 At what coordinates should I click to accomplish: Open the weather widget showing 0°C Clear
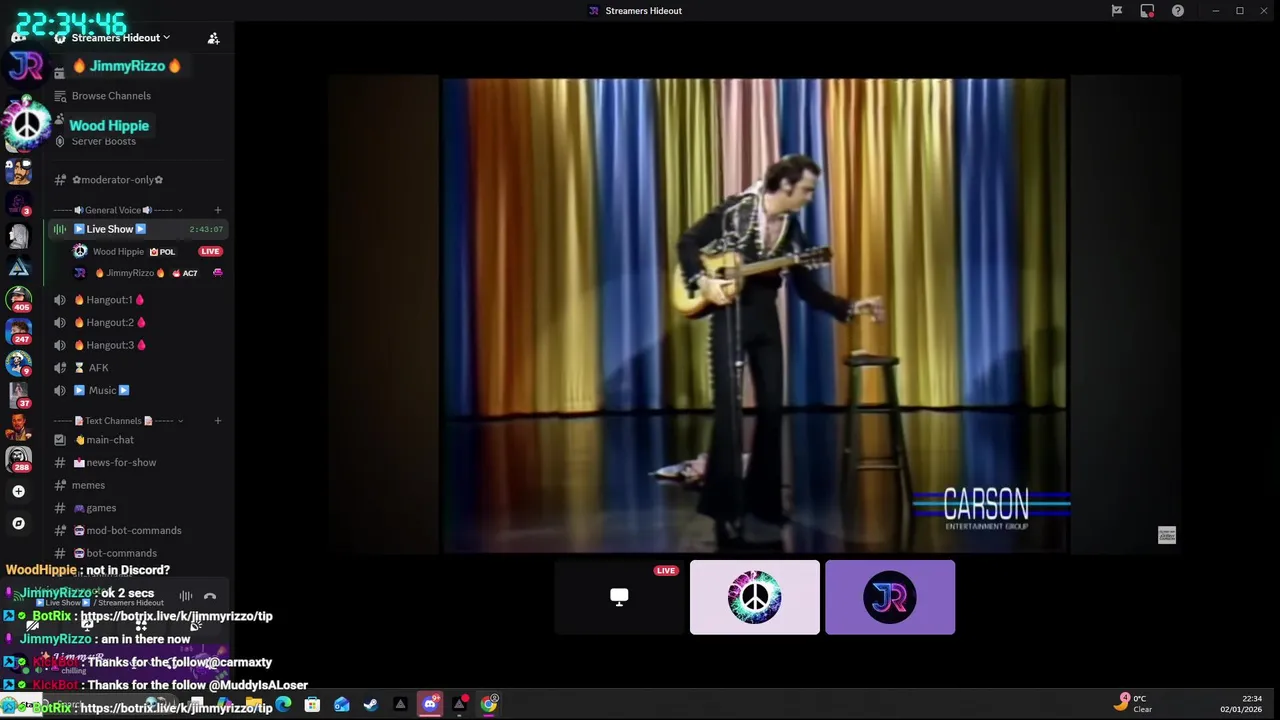(x=1132, y=703)
